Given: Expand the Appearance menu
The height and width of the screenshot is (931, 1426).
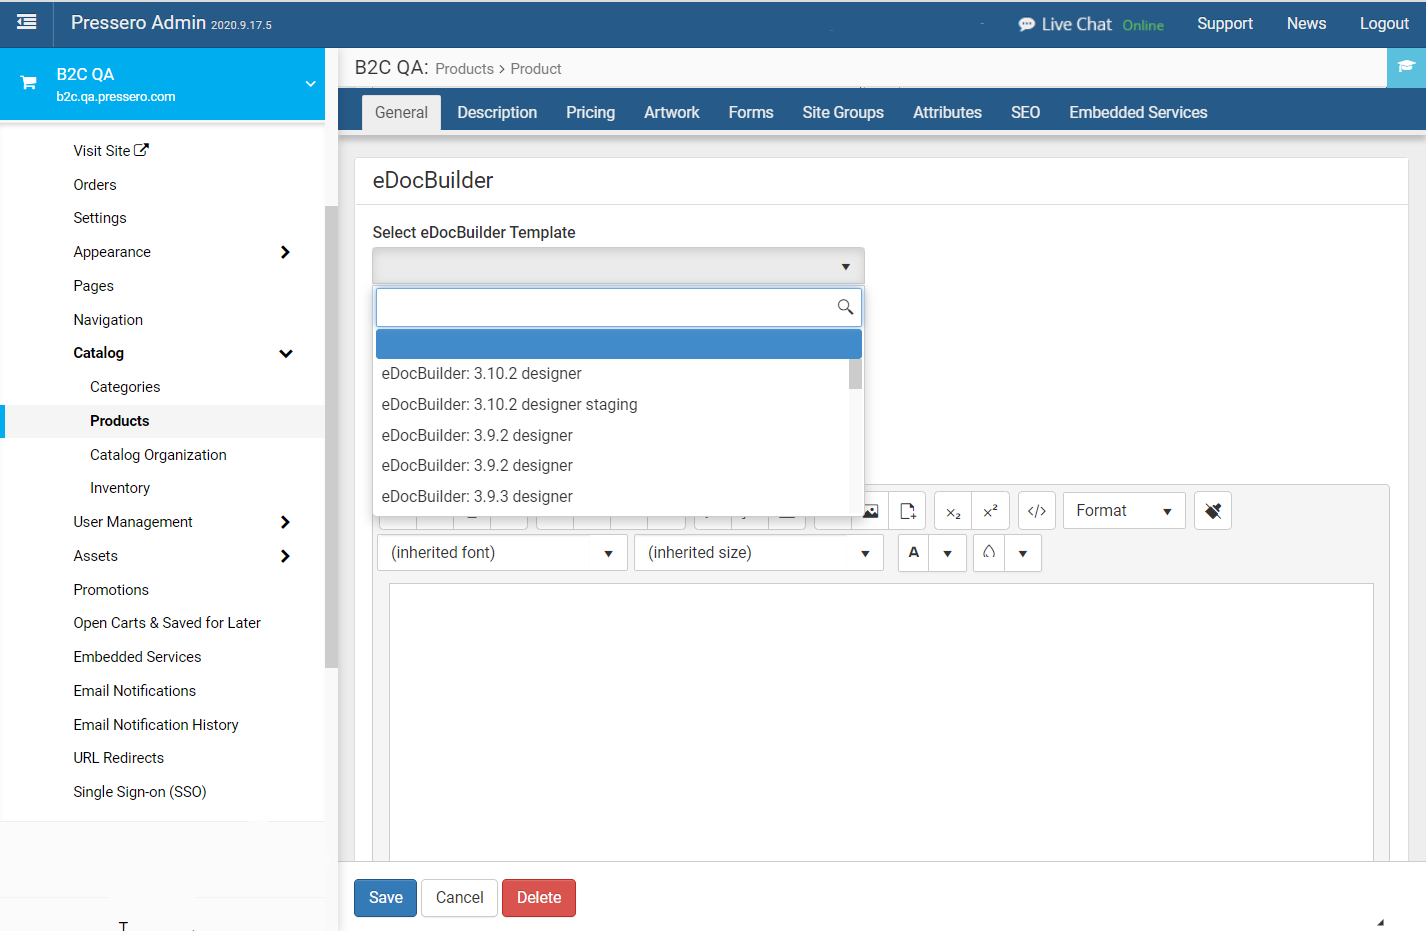Looking at the screenshot, I should pos(285,252).
